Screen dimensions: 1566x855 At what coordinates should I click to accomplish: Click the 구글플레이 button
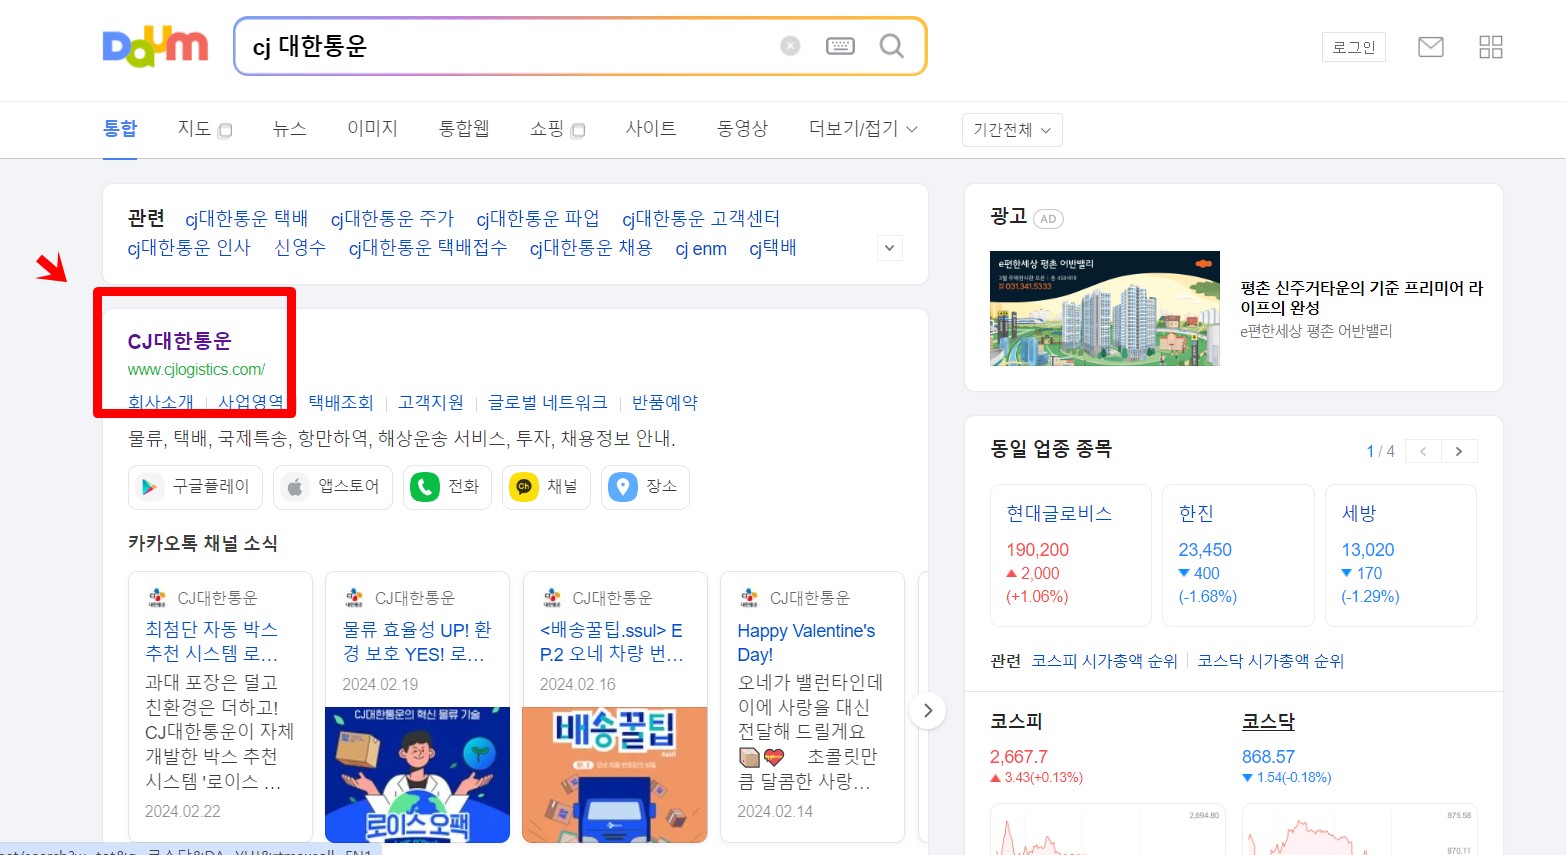tap(195, 487)
